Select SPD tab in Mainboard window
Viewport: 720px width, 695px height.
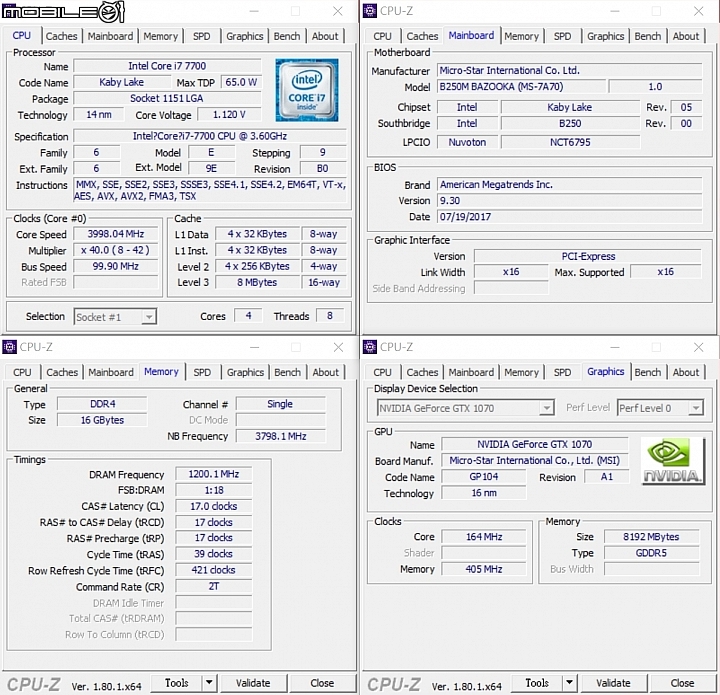tap(562, 36)
